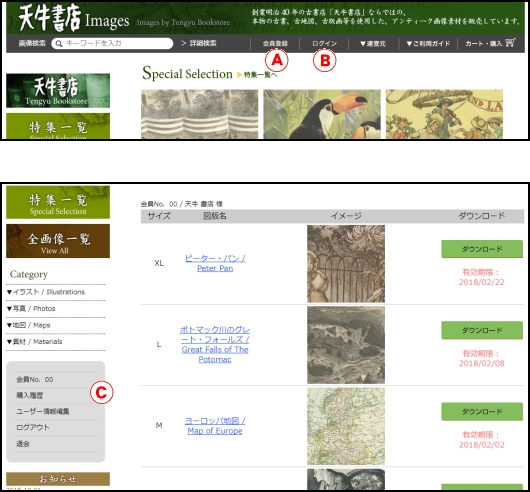Viewport: 530px width, 492px height.
Task: Download the Peter Pan XL image
Action: tap(482, 249)
